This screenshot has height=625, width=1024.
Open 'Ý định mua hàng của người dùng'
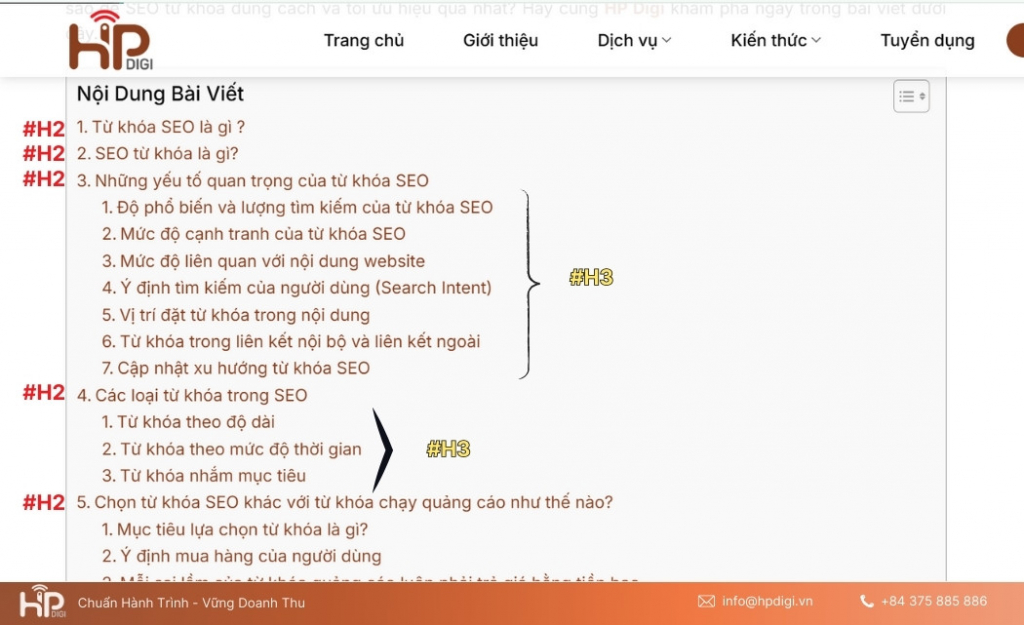click(241, 556)
